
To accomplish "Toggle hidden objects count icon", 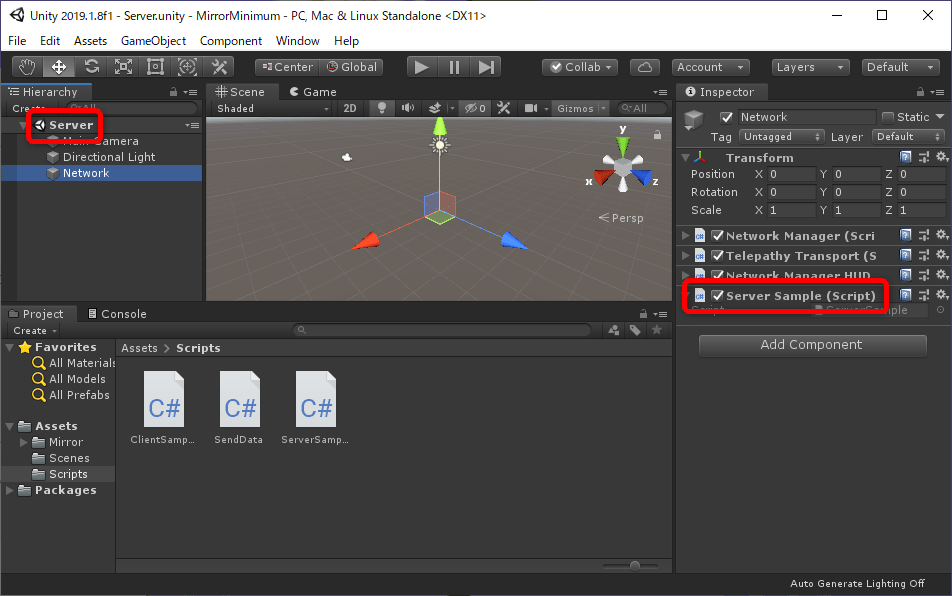I will tap(475, 108).
